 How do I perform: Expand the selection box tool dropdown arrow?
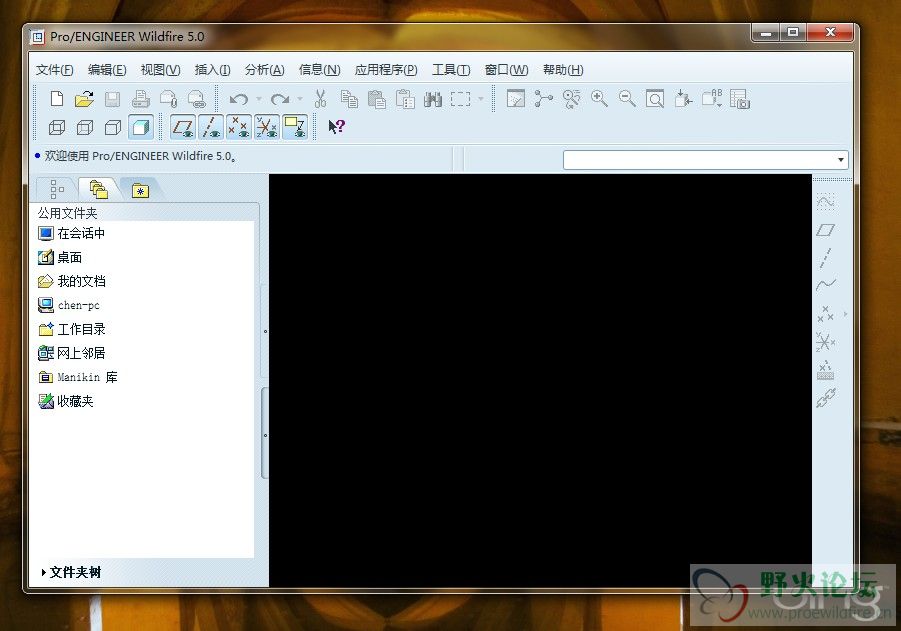(x=481, y=99)
